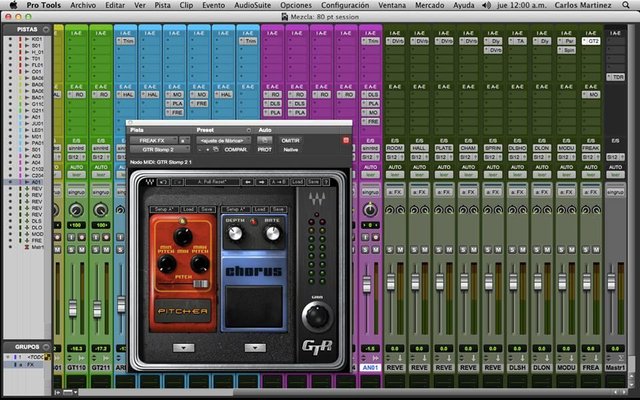This screenshot has height=400, width=640.
Task: Open the GRUPOS list menu icon
Action: (x=46, y=347)
